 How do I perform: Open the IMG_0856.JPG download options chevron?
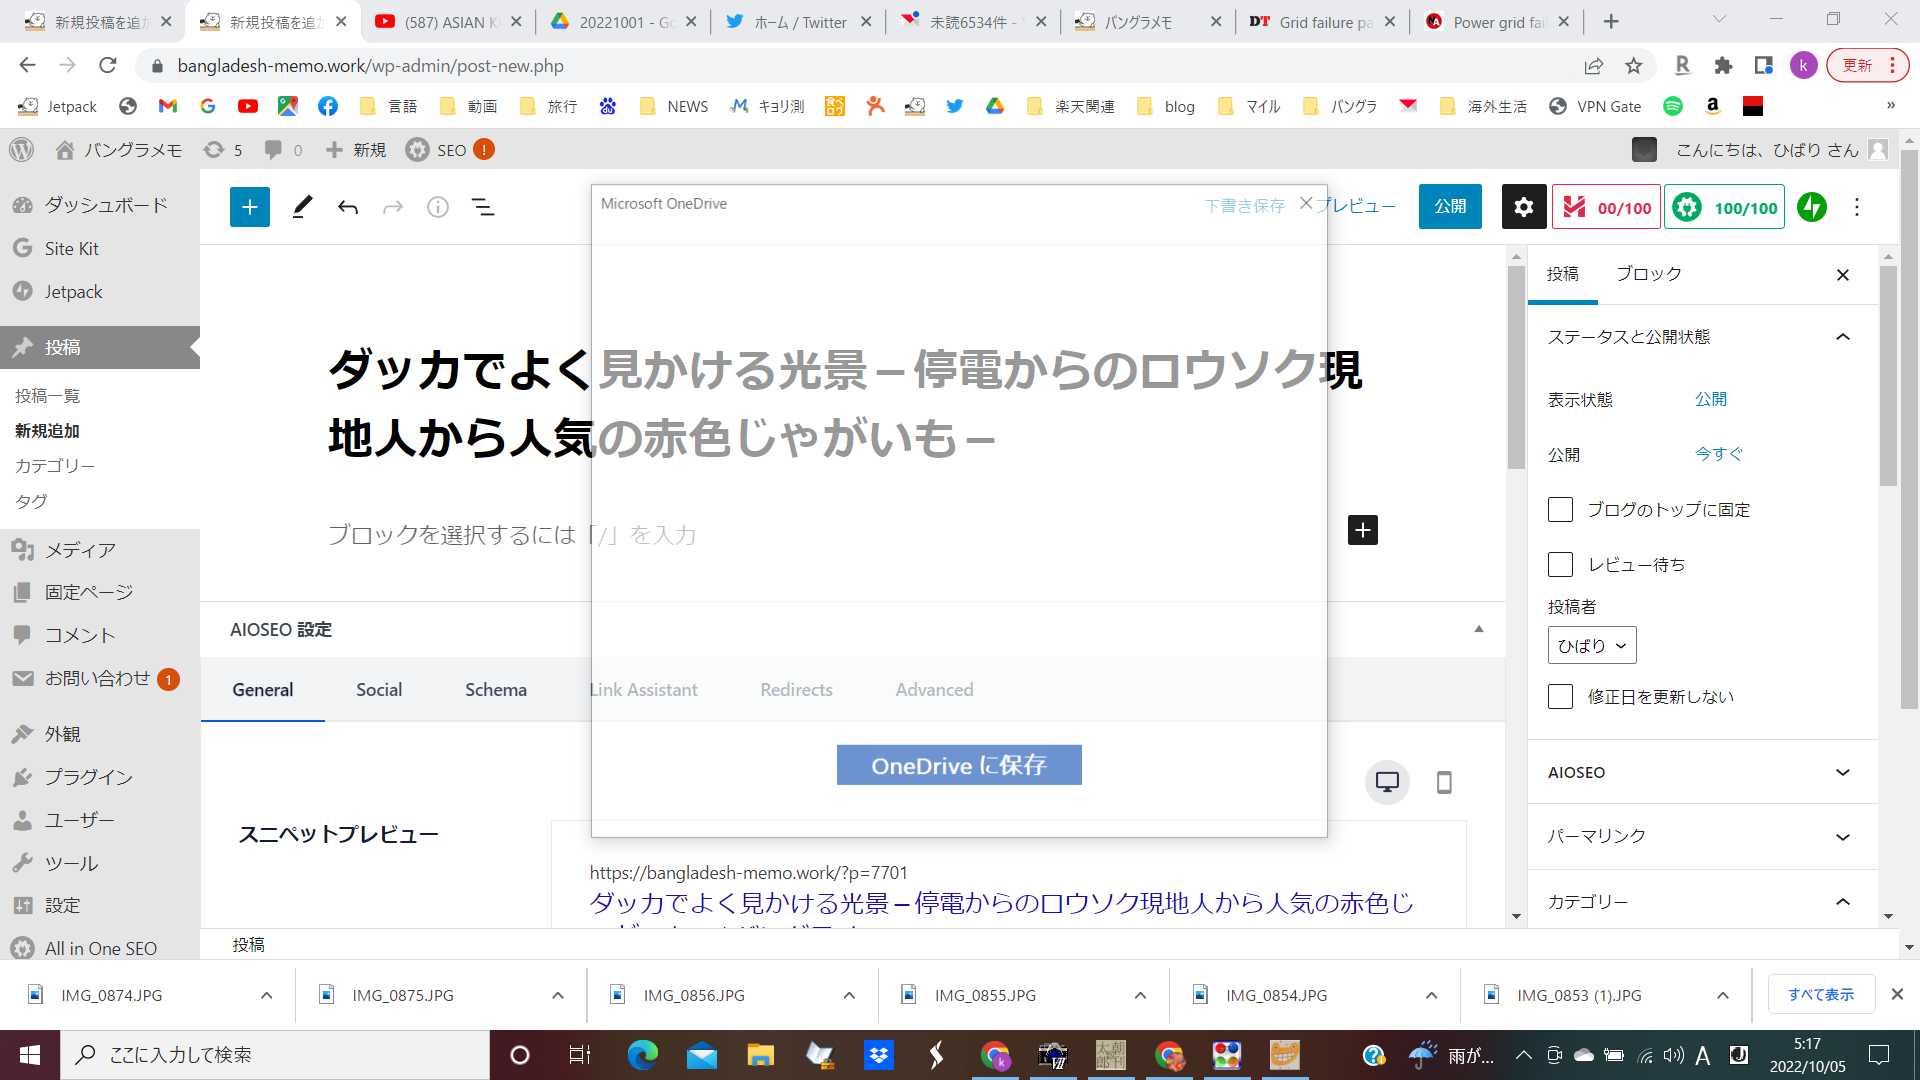(849, 996)
